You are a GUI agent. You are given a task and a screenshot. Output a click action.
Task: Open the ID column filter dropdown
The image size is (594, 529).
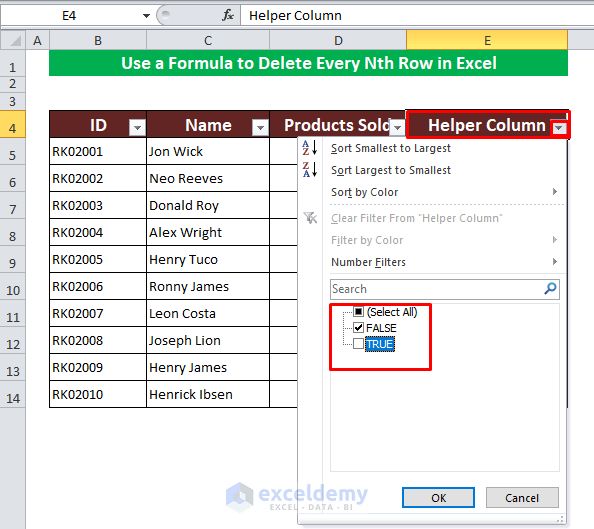pos(137,128)
